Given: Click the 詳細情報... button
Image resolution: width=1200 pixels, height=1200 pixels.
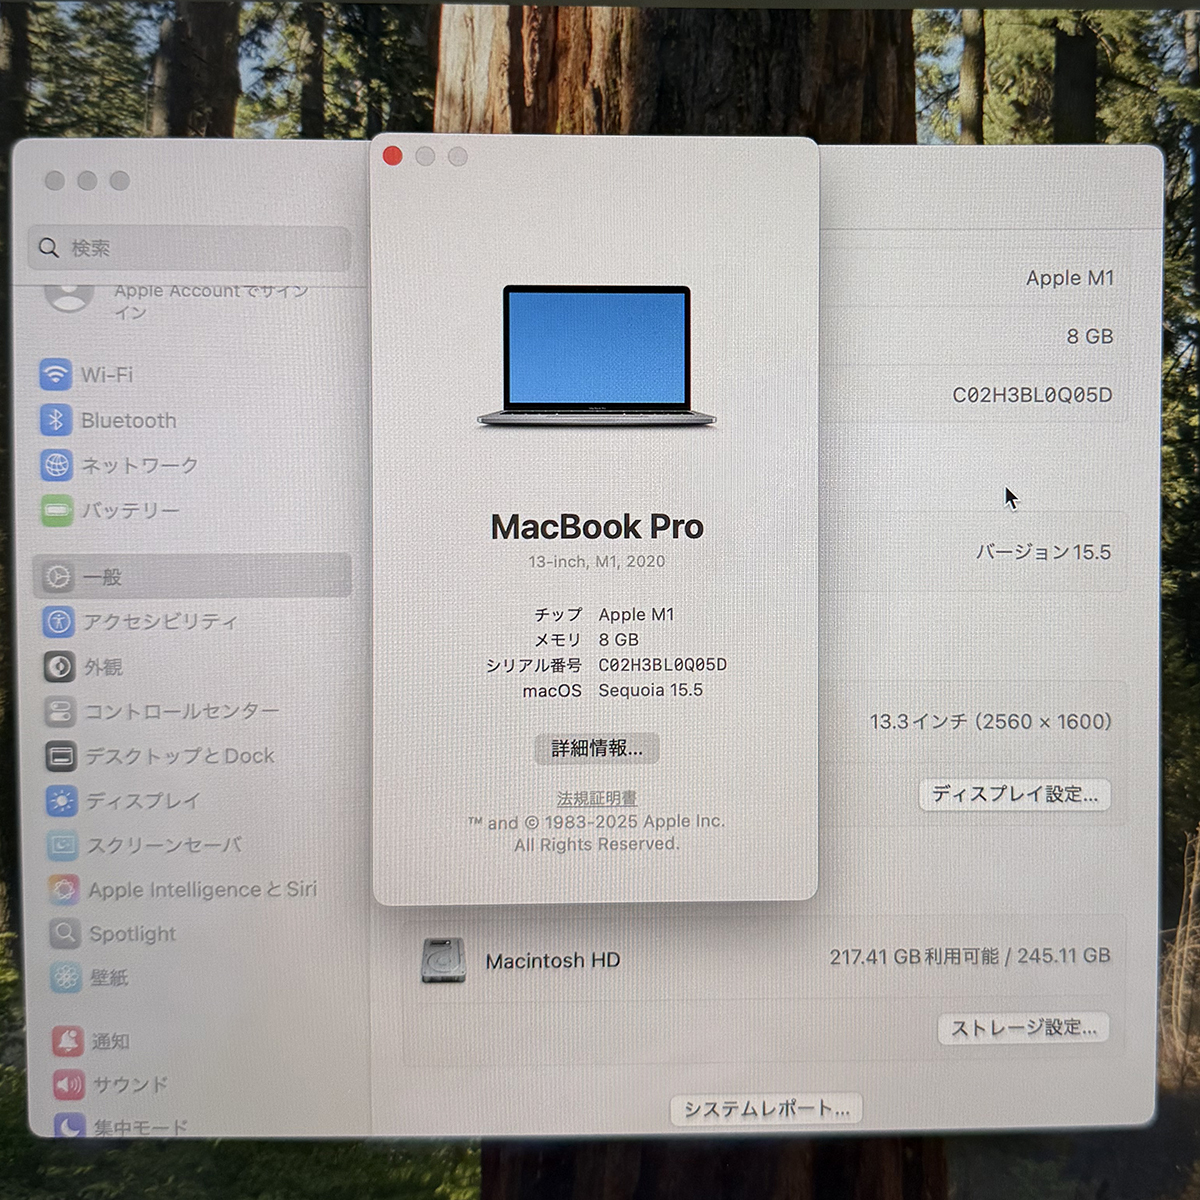Looking at the screenshot, I should pos(597,748).
